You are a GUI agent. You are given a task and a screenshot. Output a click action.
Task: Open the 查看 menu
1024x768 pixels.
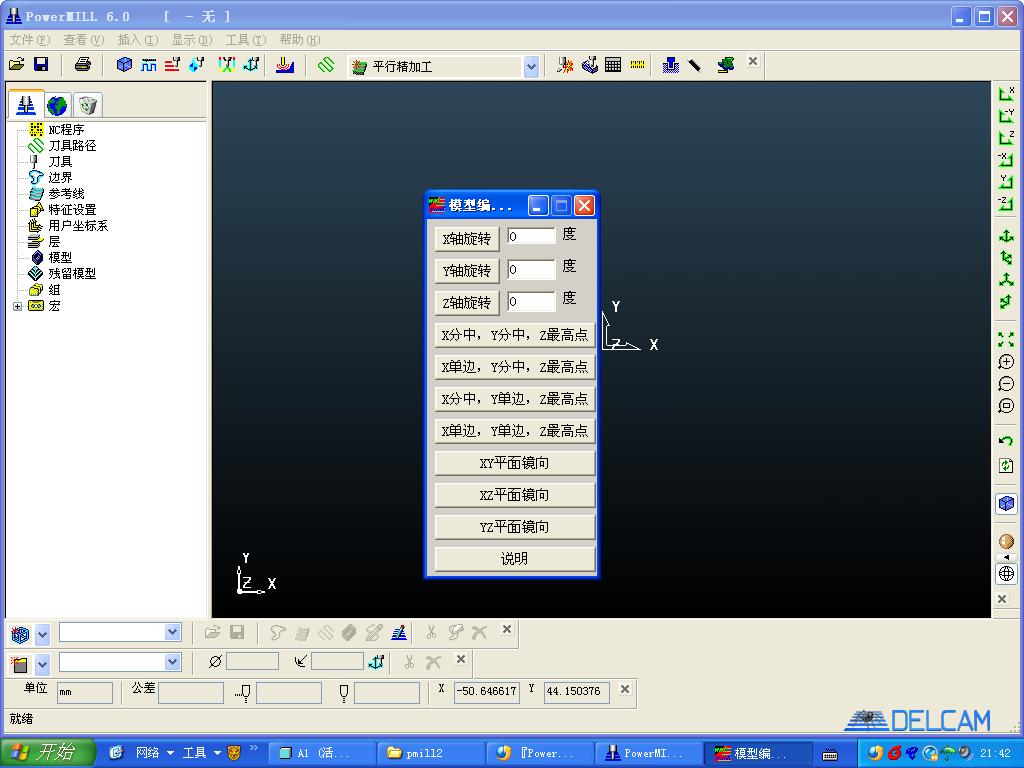point(84,40)
